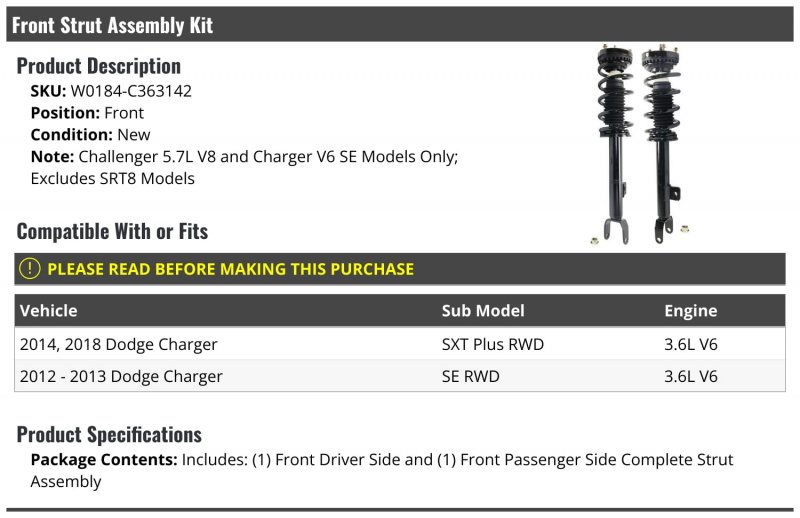800x518 pixels.
Task: Click the Vehicle column header
Action: pyautogui.click(x=48, y=310)
